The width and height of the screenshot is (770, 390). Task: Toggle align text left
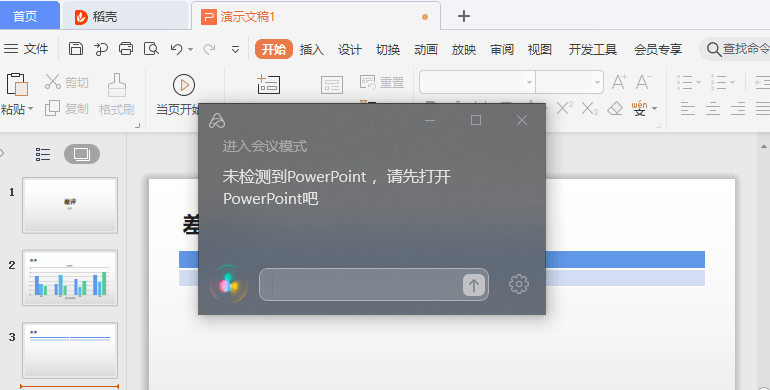688,108
